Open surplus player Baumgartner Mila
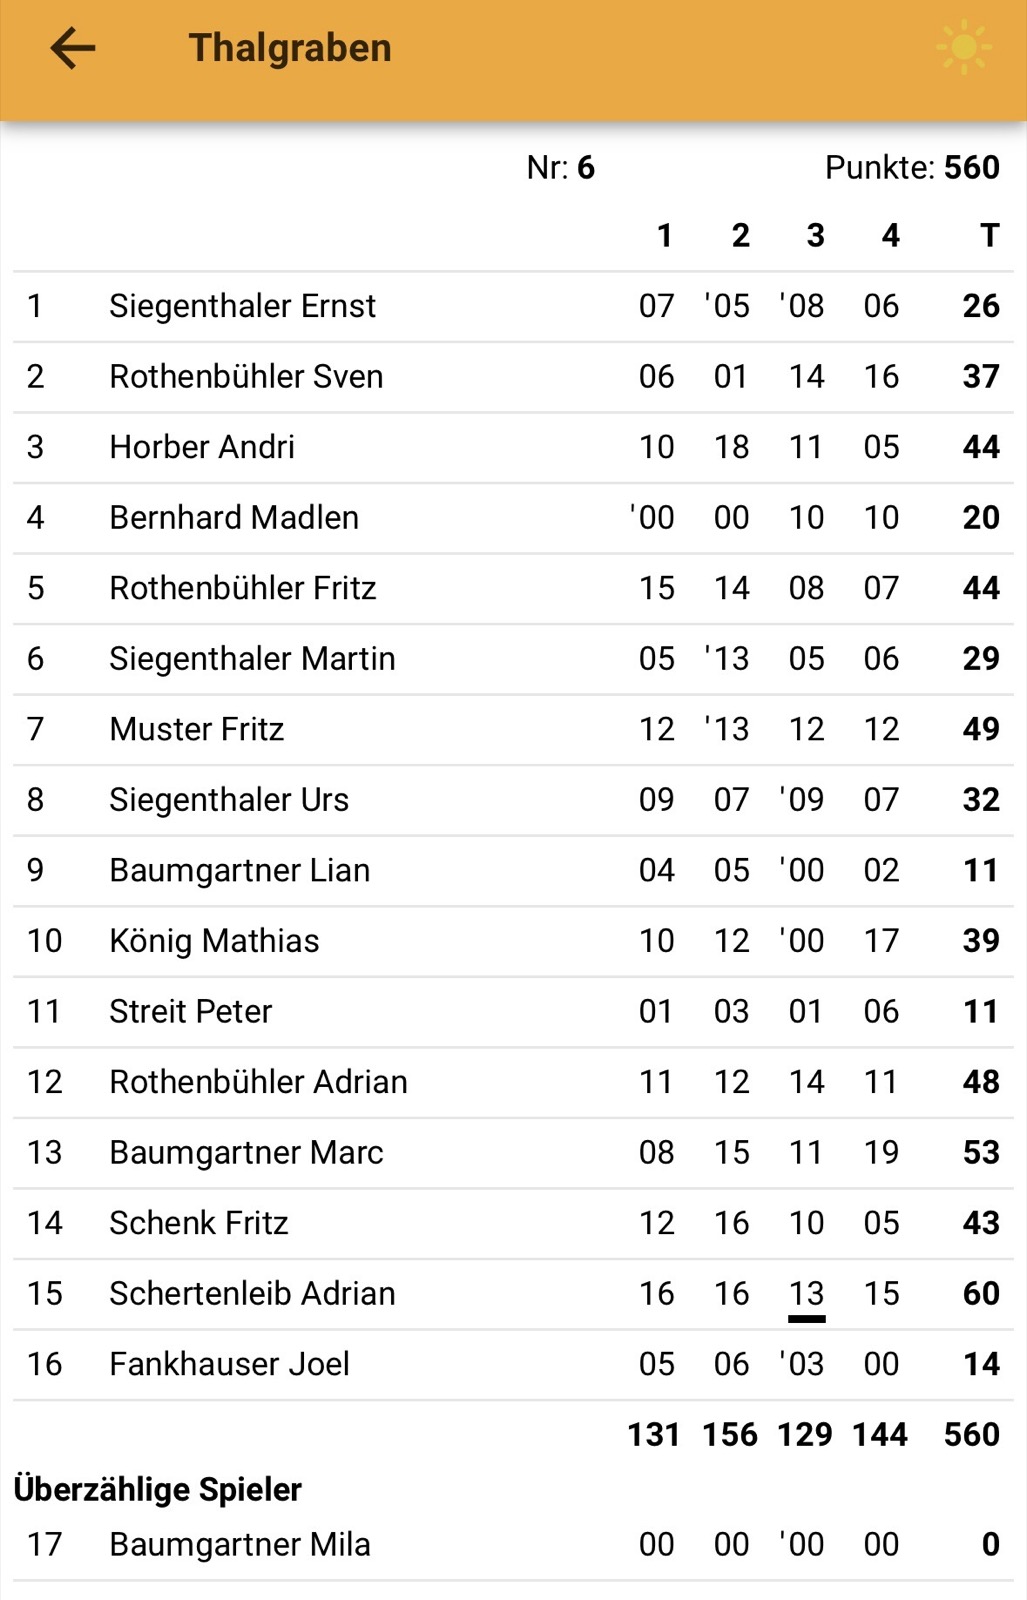1027x1600 pixels. point(240,1545)
